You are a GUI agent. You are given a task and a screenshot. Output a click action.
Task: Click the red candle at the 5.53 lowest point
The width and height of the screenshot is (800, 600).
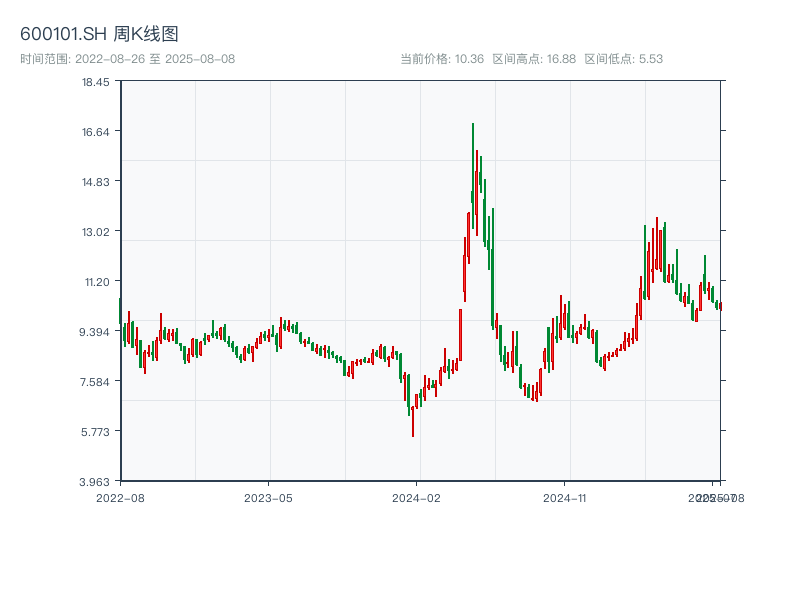(413, 421)
